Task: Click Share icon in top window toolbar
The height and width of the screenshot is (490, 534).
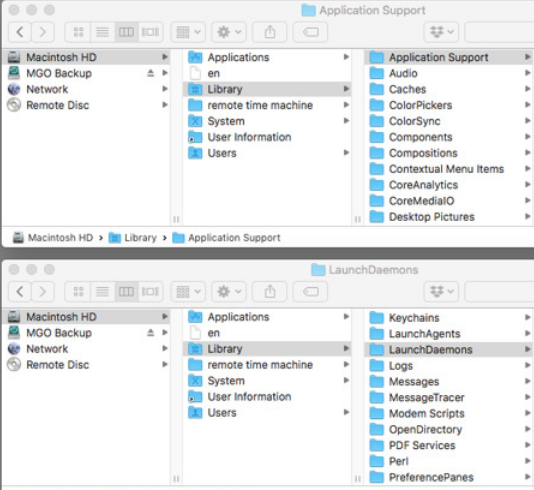Action: (x=270, y=32)
